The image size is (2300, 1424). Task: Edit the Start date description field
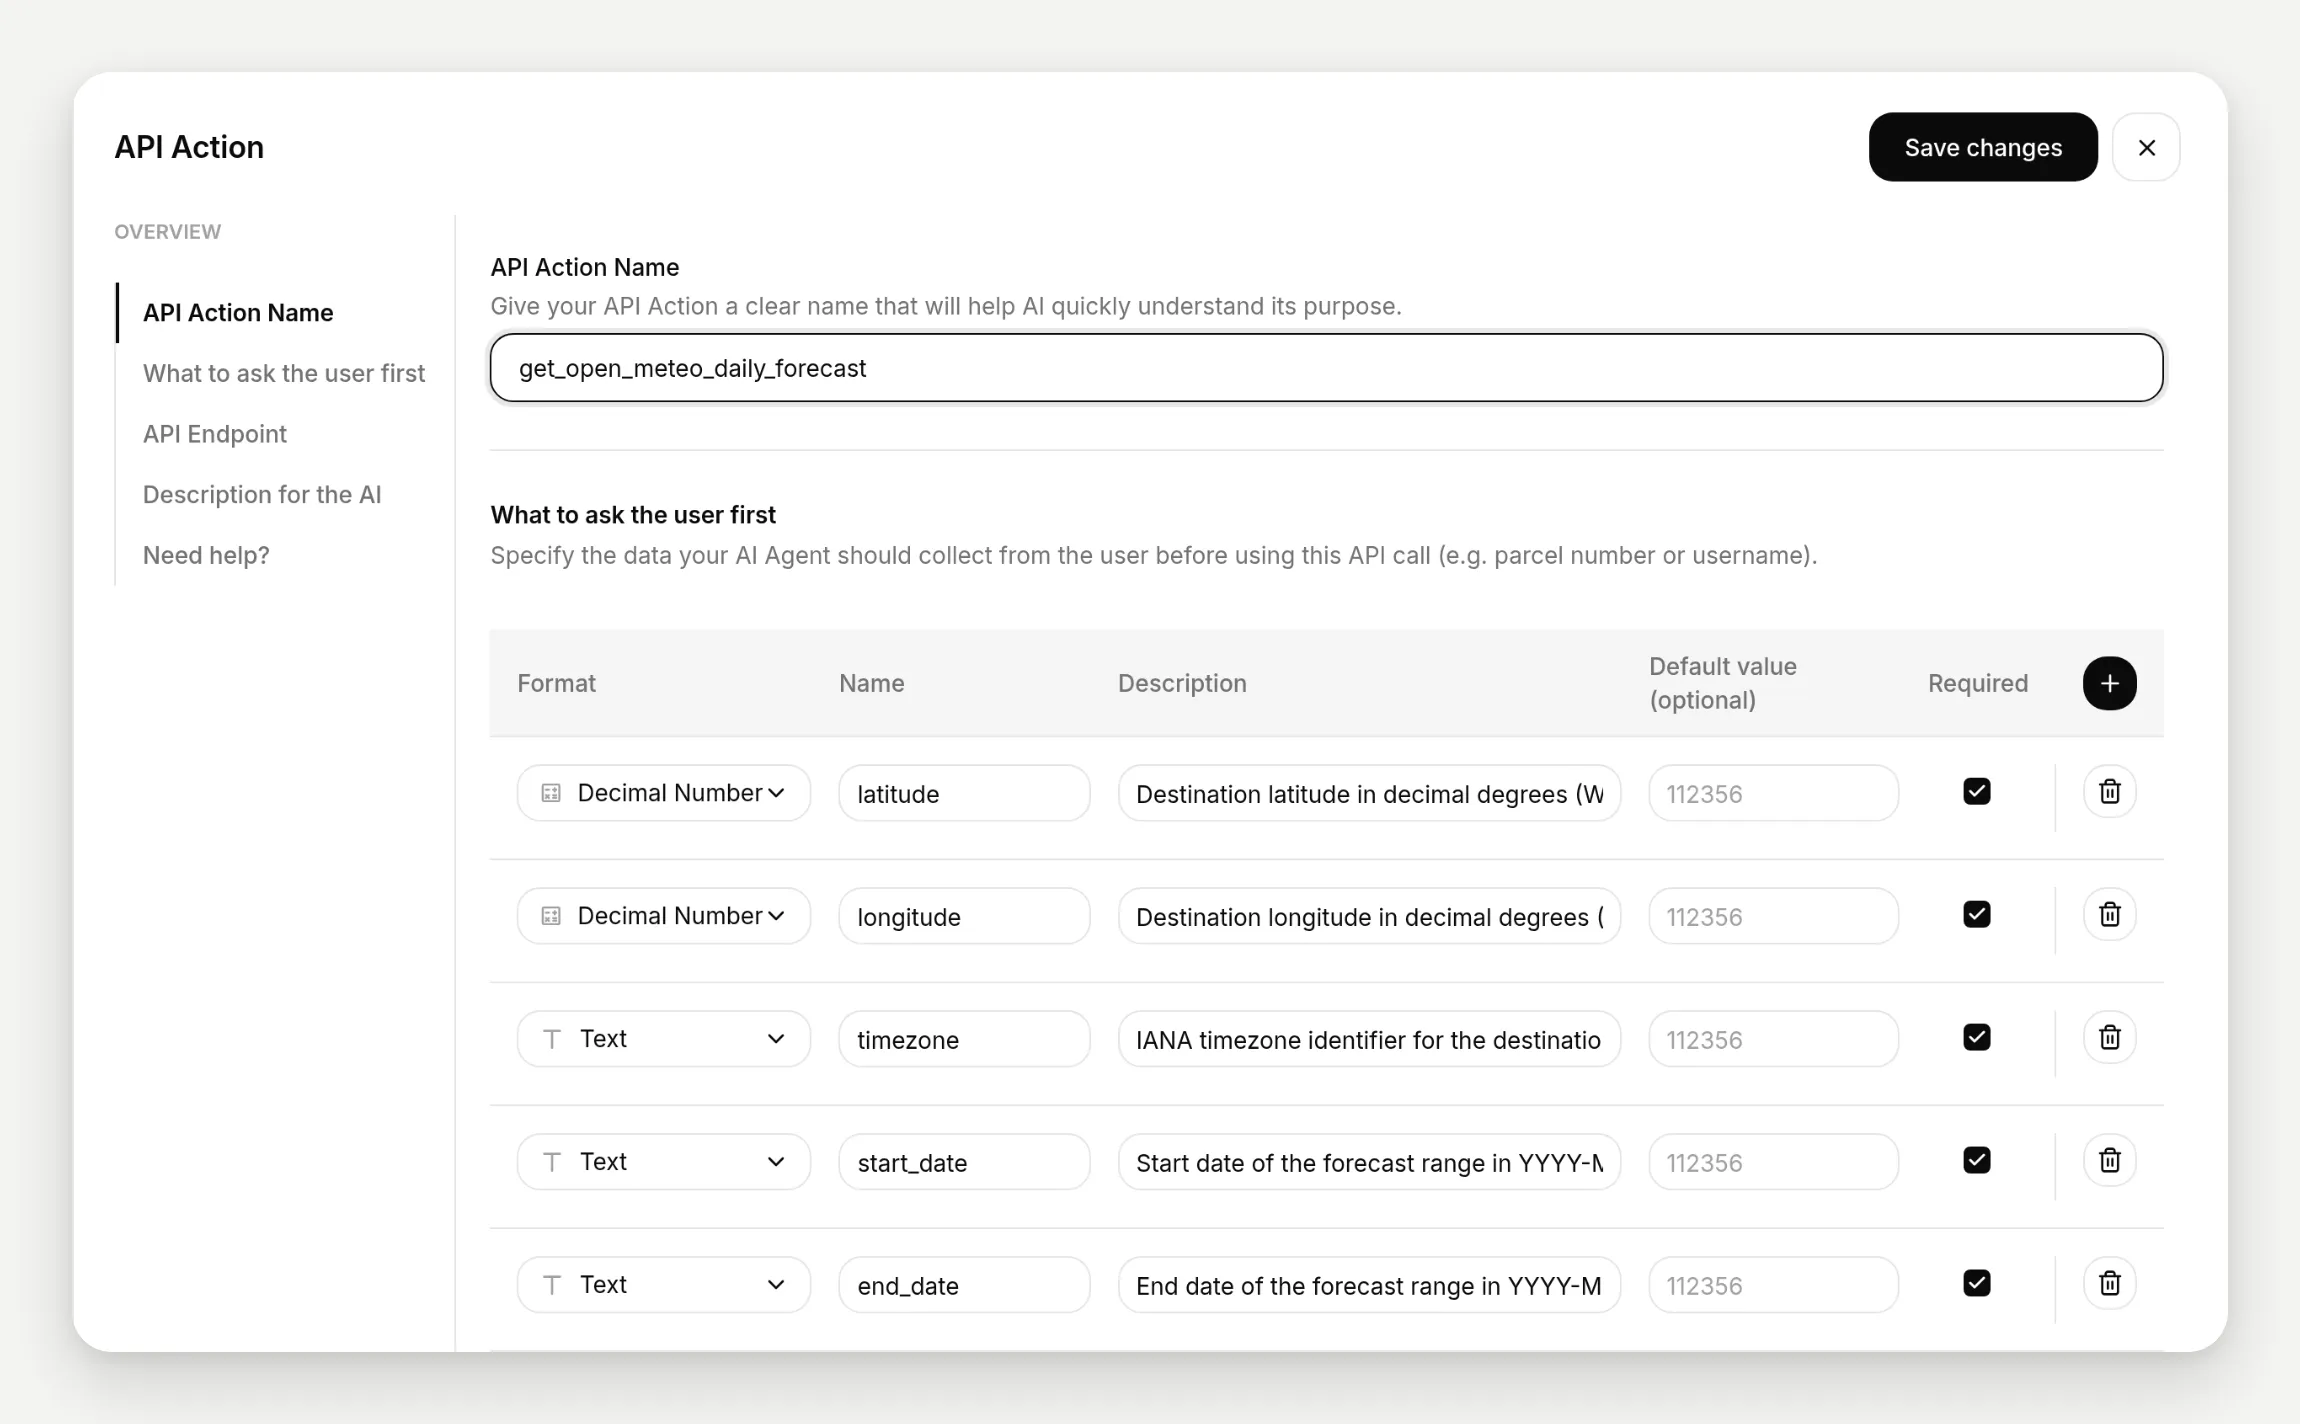tap(1369, 1162)
